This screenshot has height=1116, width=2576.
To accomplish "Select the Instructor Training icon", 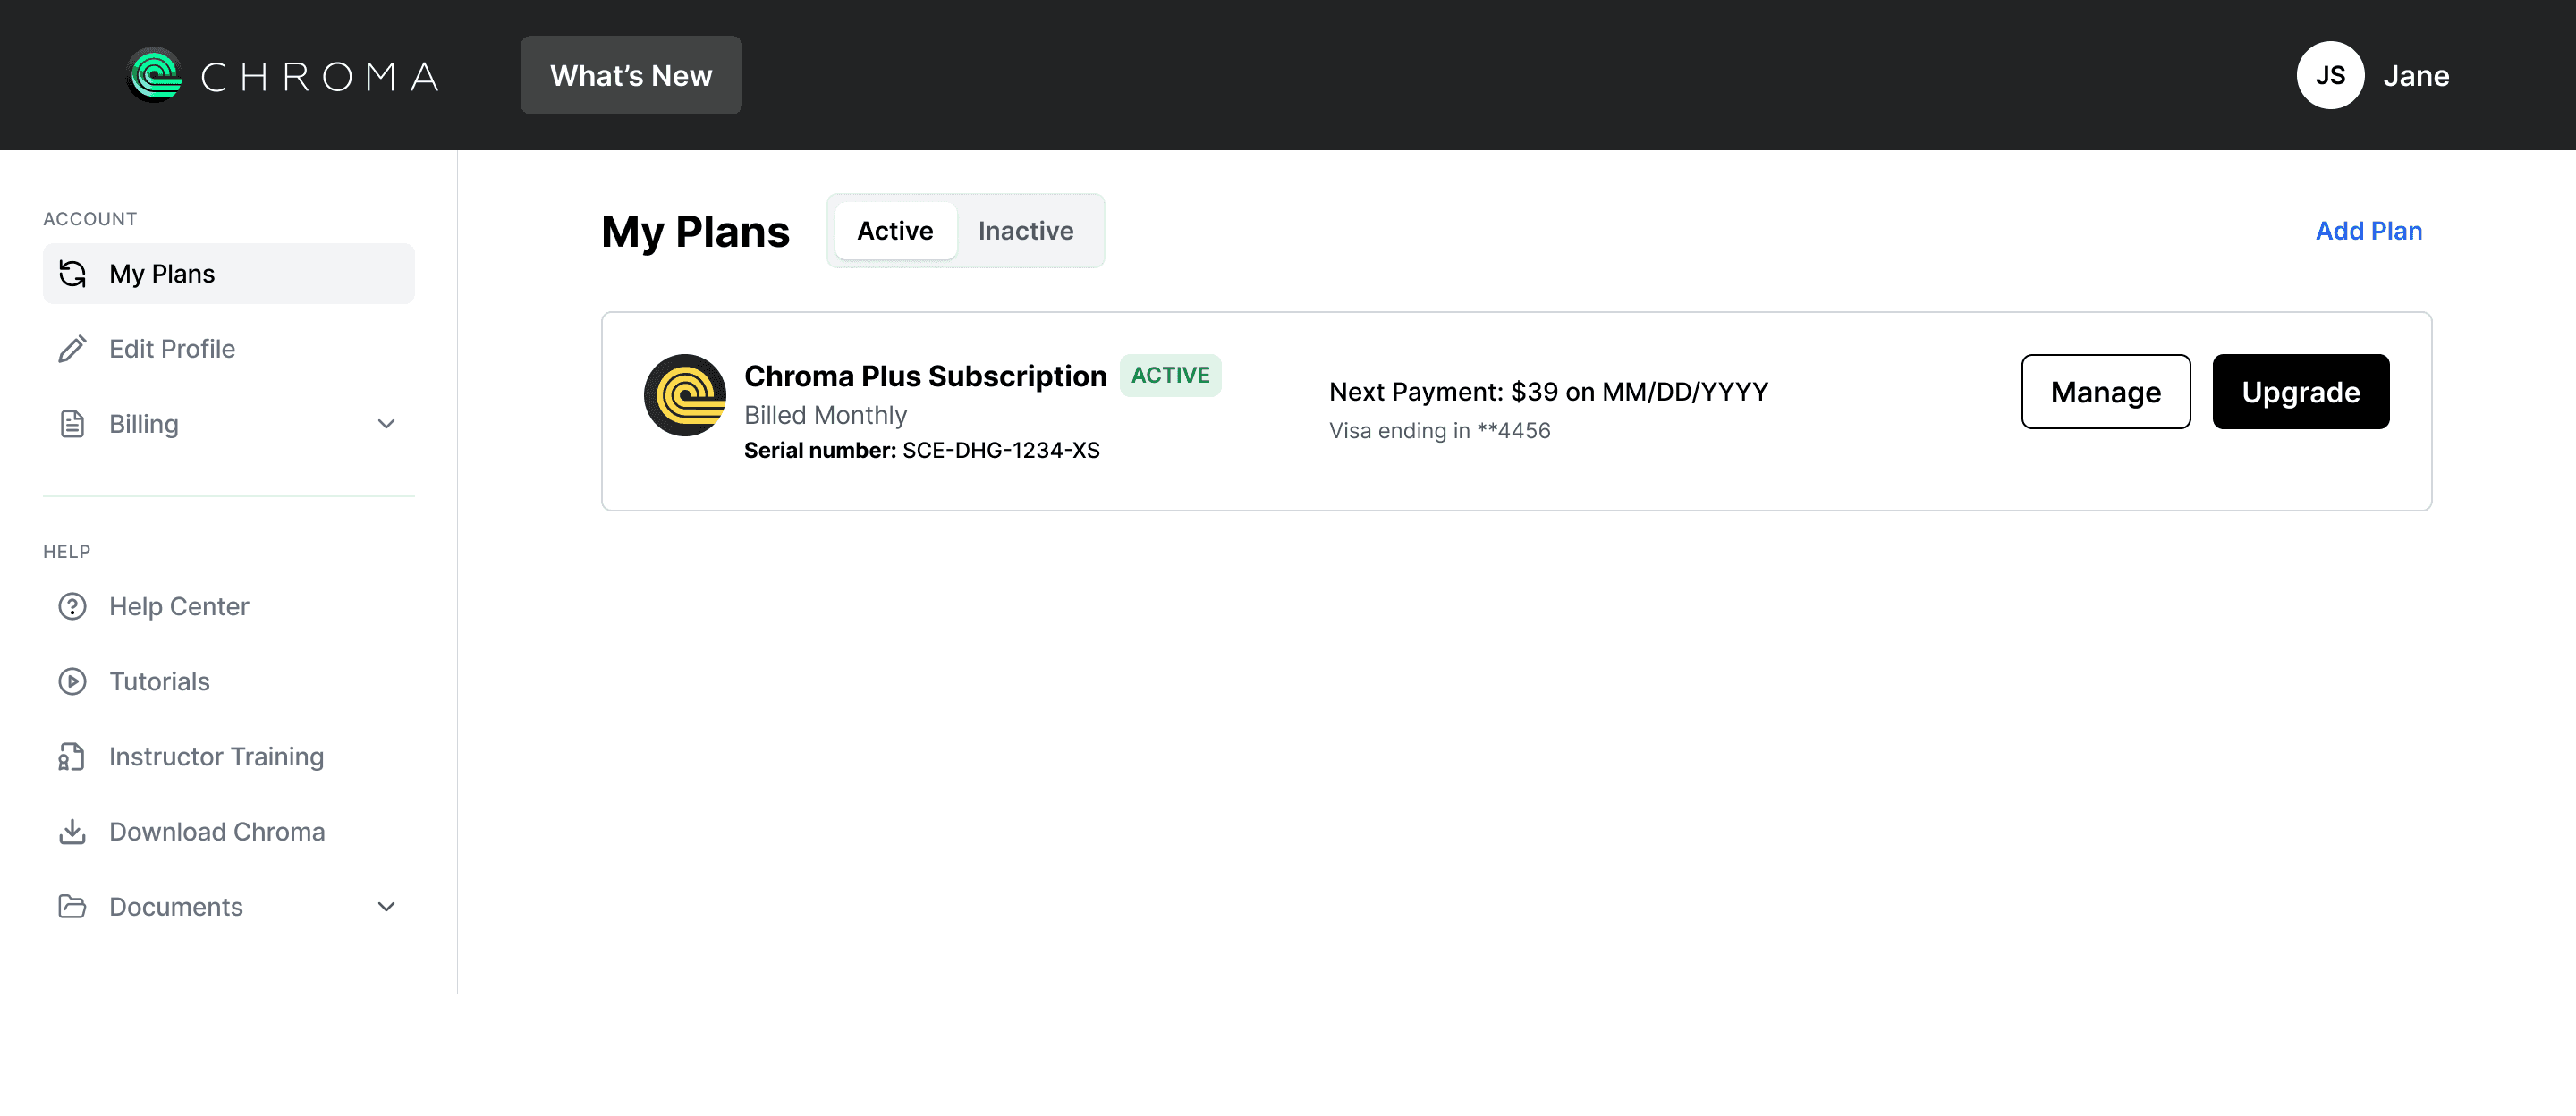I will [72, 756].
